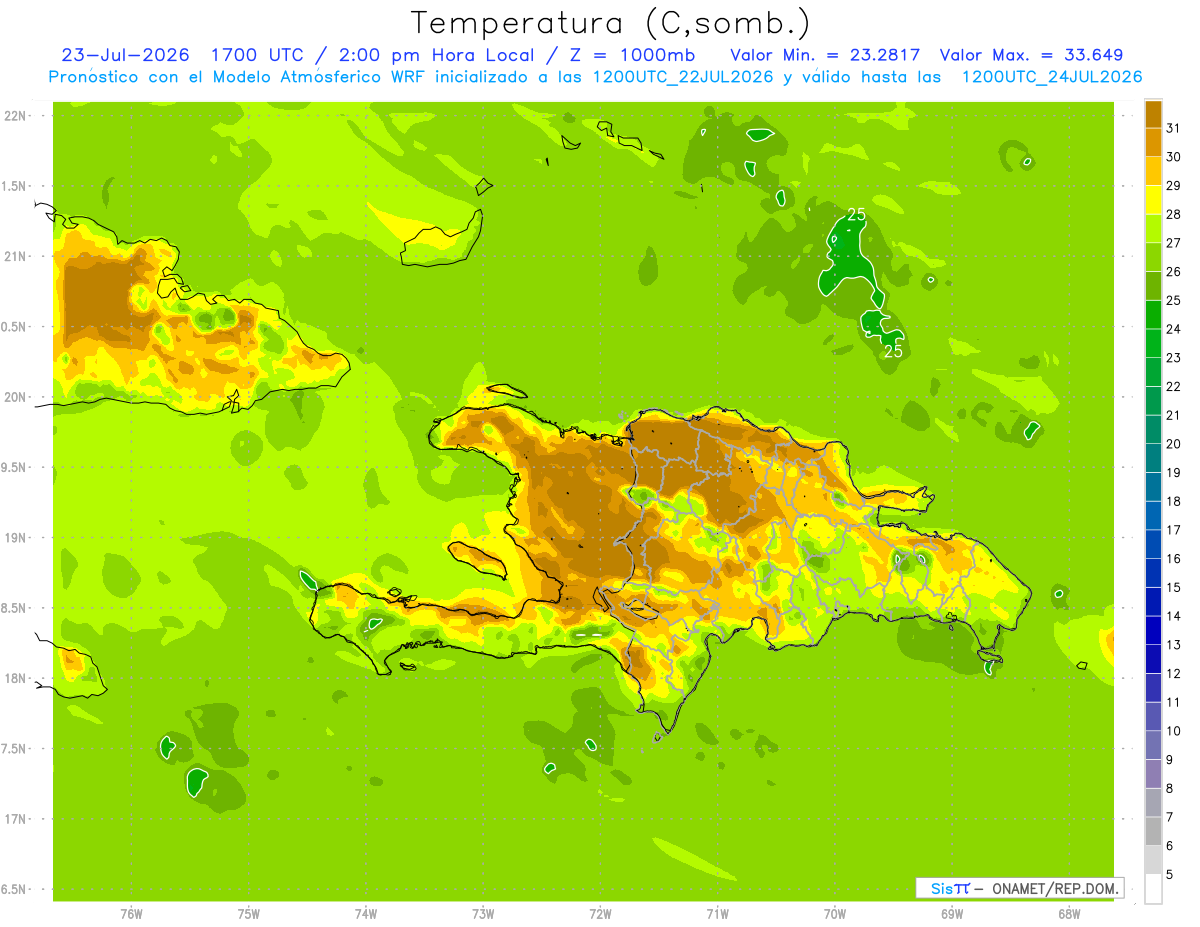The height and width of the screenshot is (927, 1200).
Task: Click the legend value '17'
Action: tap(1174, 530)
